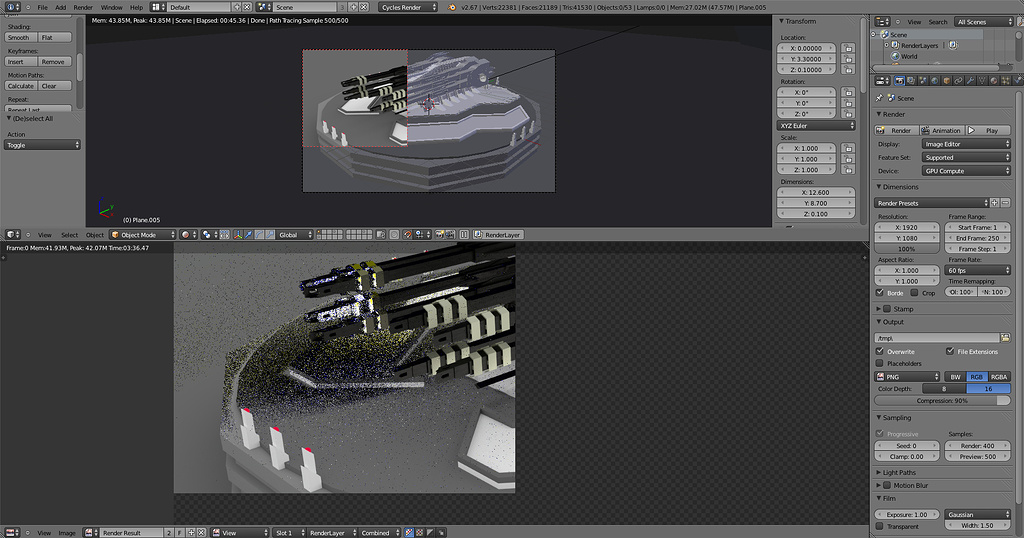Open the Render properties tab (camera icon)
Image resolution: width=1024 pixels, height=538 pixels.
click(900, 80)
